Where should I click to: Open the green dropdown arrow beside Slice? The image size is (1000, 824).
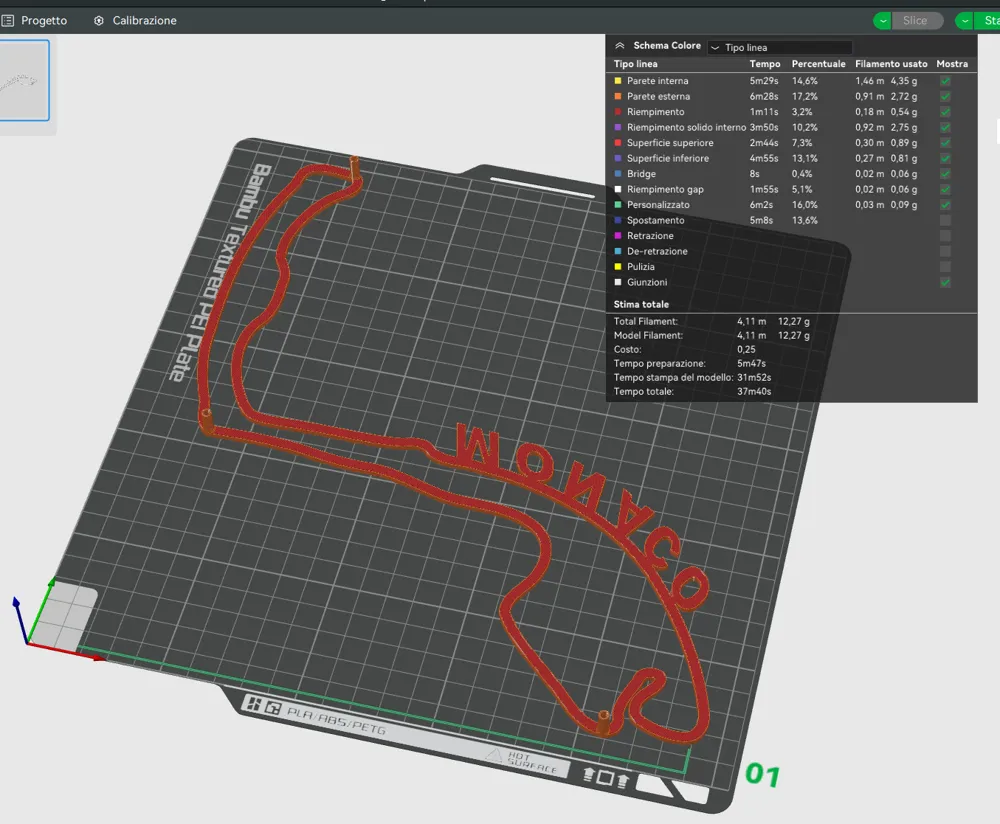(883, 20)
